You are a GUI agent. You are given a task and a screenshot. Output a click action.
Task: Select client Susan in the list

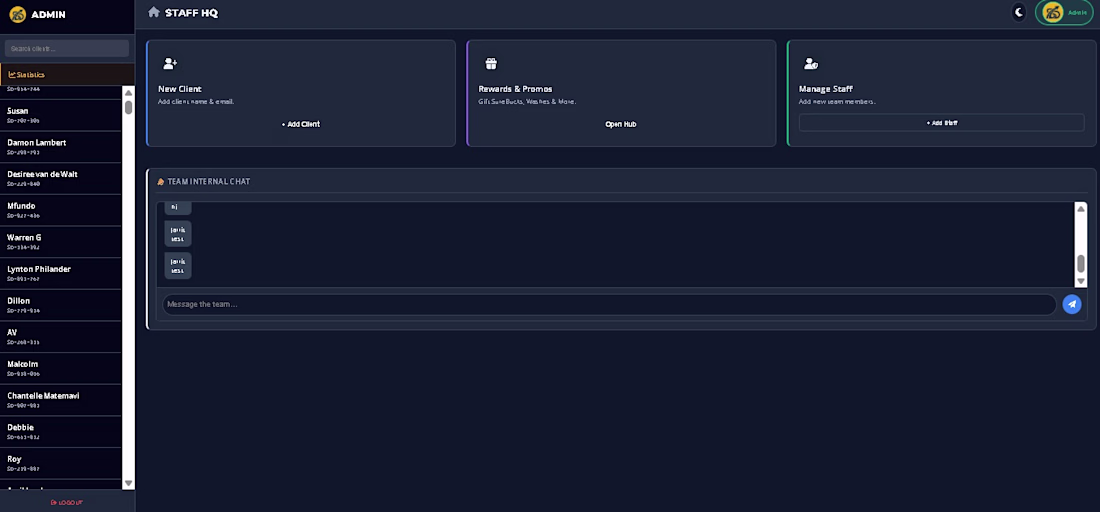click(x=60, y=115)
